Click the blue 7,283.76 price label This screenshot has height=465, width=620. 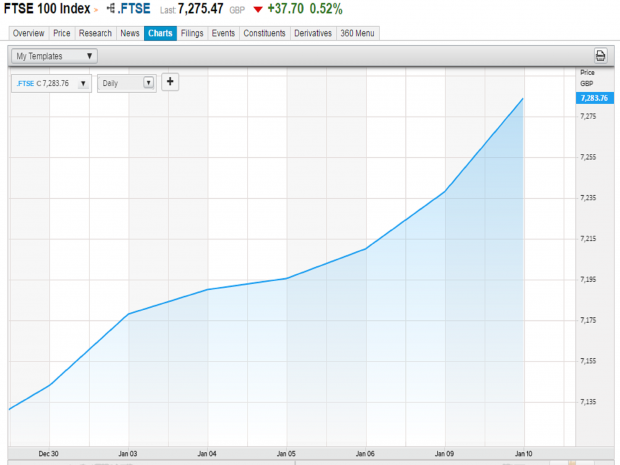[x=594, y=98]
